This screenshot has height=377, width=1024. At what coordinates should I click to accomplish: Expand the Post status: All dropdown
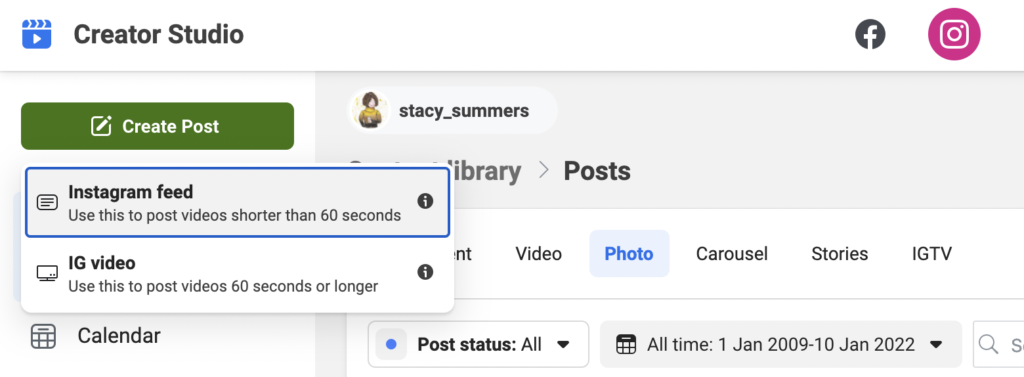point(478,344)
